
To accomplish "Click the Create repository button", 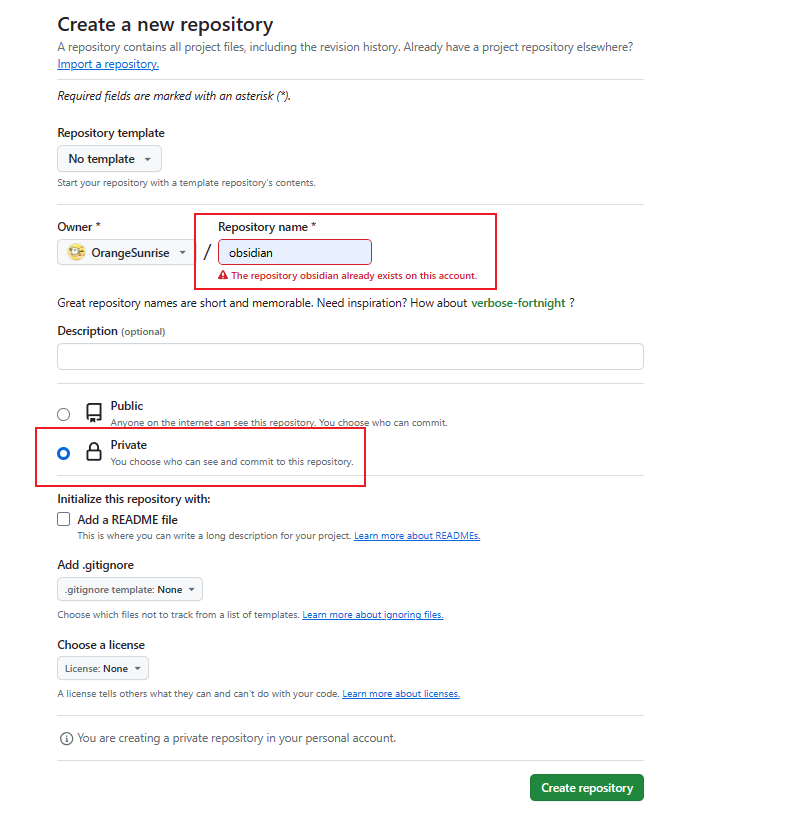I will point(586,788).
